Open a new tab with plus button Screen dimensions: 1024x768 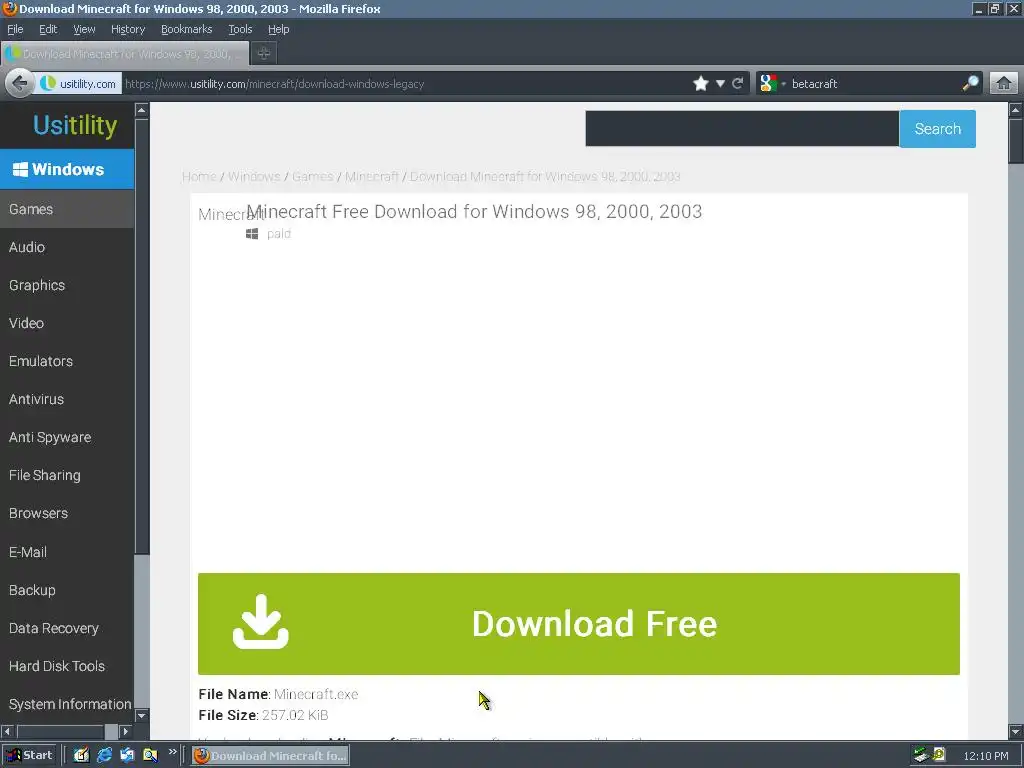tap(264, 54)
